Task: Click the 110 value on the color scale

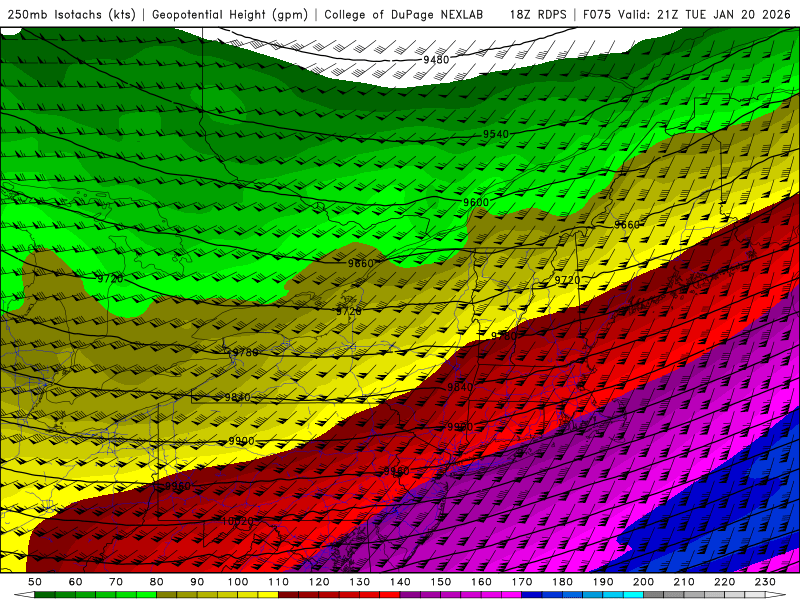Action: 278,582
